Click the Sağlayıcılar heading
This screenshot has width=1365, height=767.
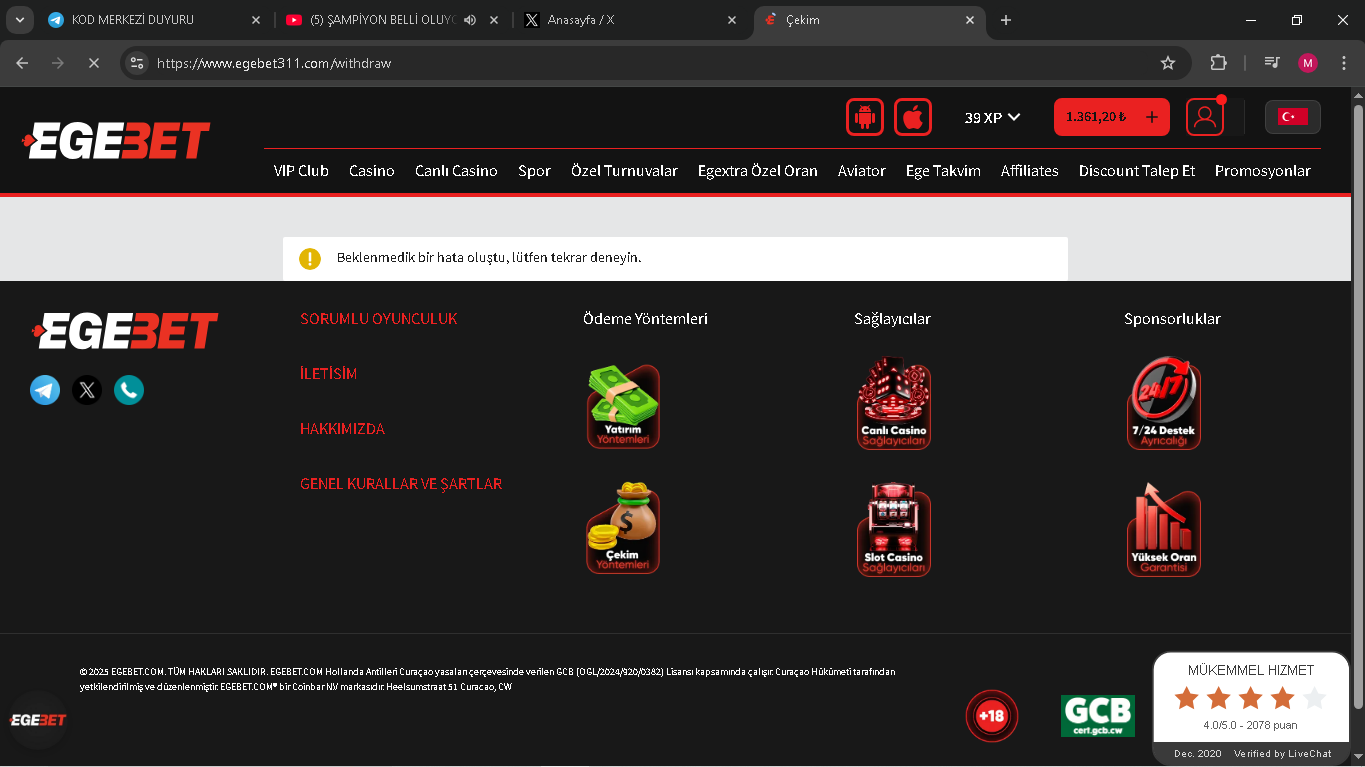click(892, 319)
